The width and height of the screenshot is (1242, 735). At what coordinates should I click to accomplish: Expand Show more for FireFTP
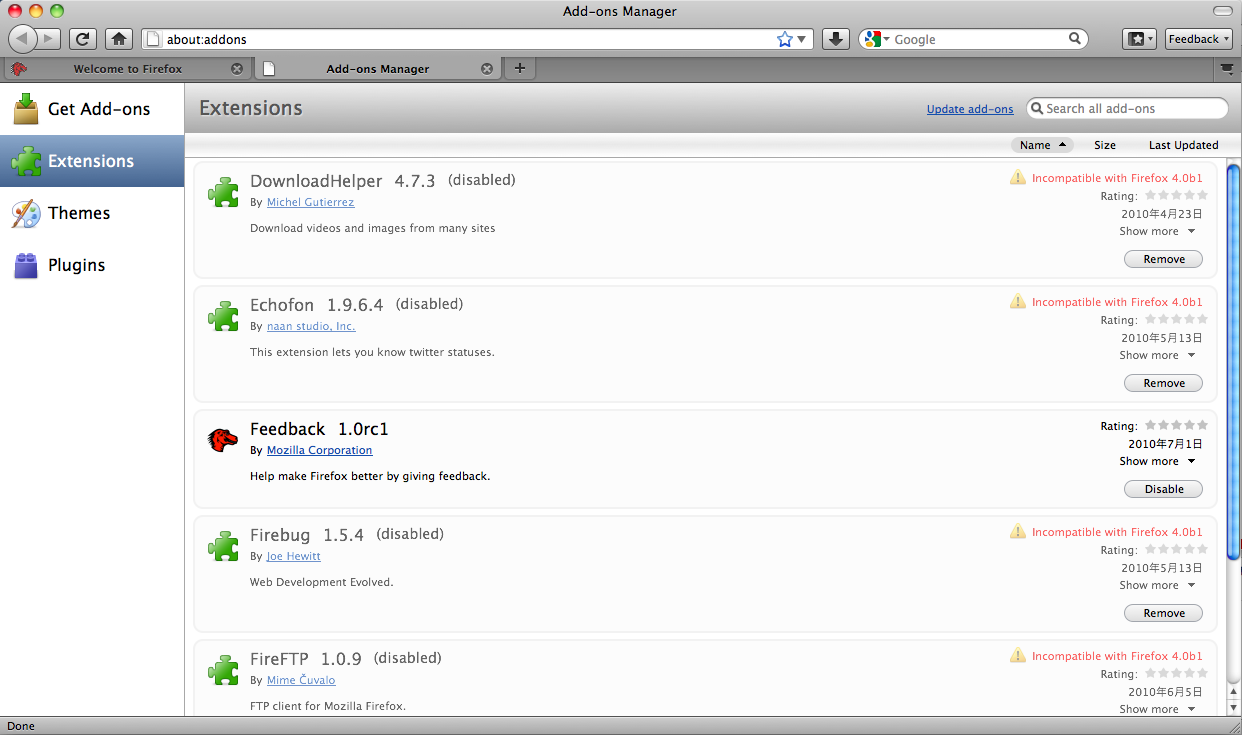click(x=1157, y=709)
